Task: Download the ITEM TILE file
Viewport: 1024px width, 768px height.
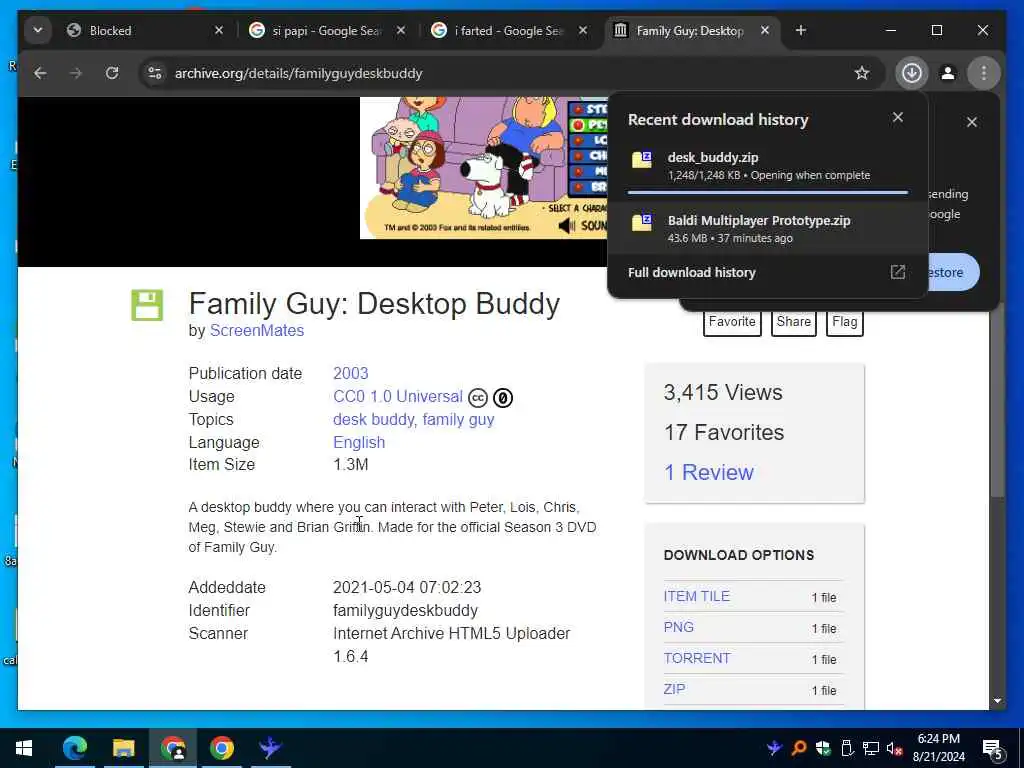Action: [697, 596]
